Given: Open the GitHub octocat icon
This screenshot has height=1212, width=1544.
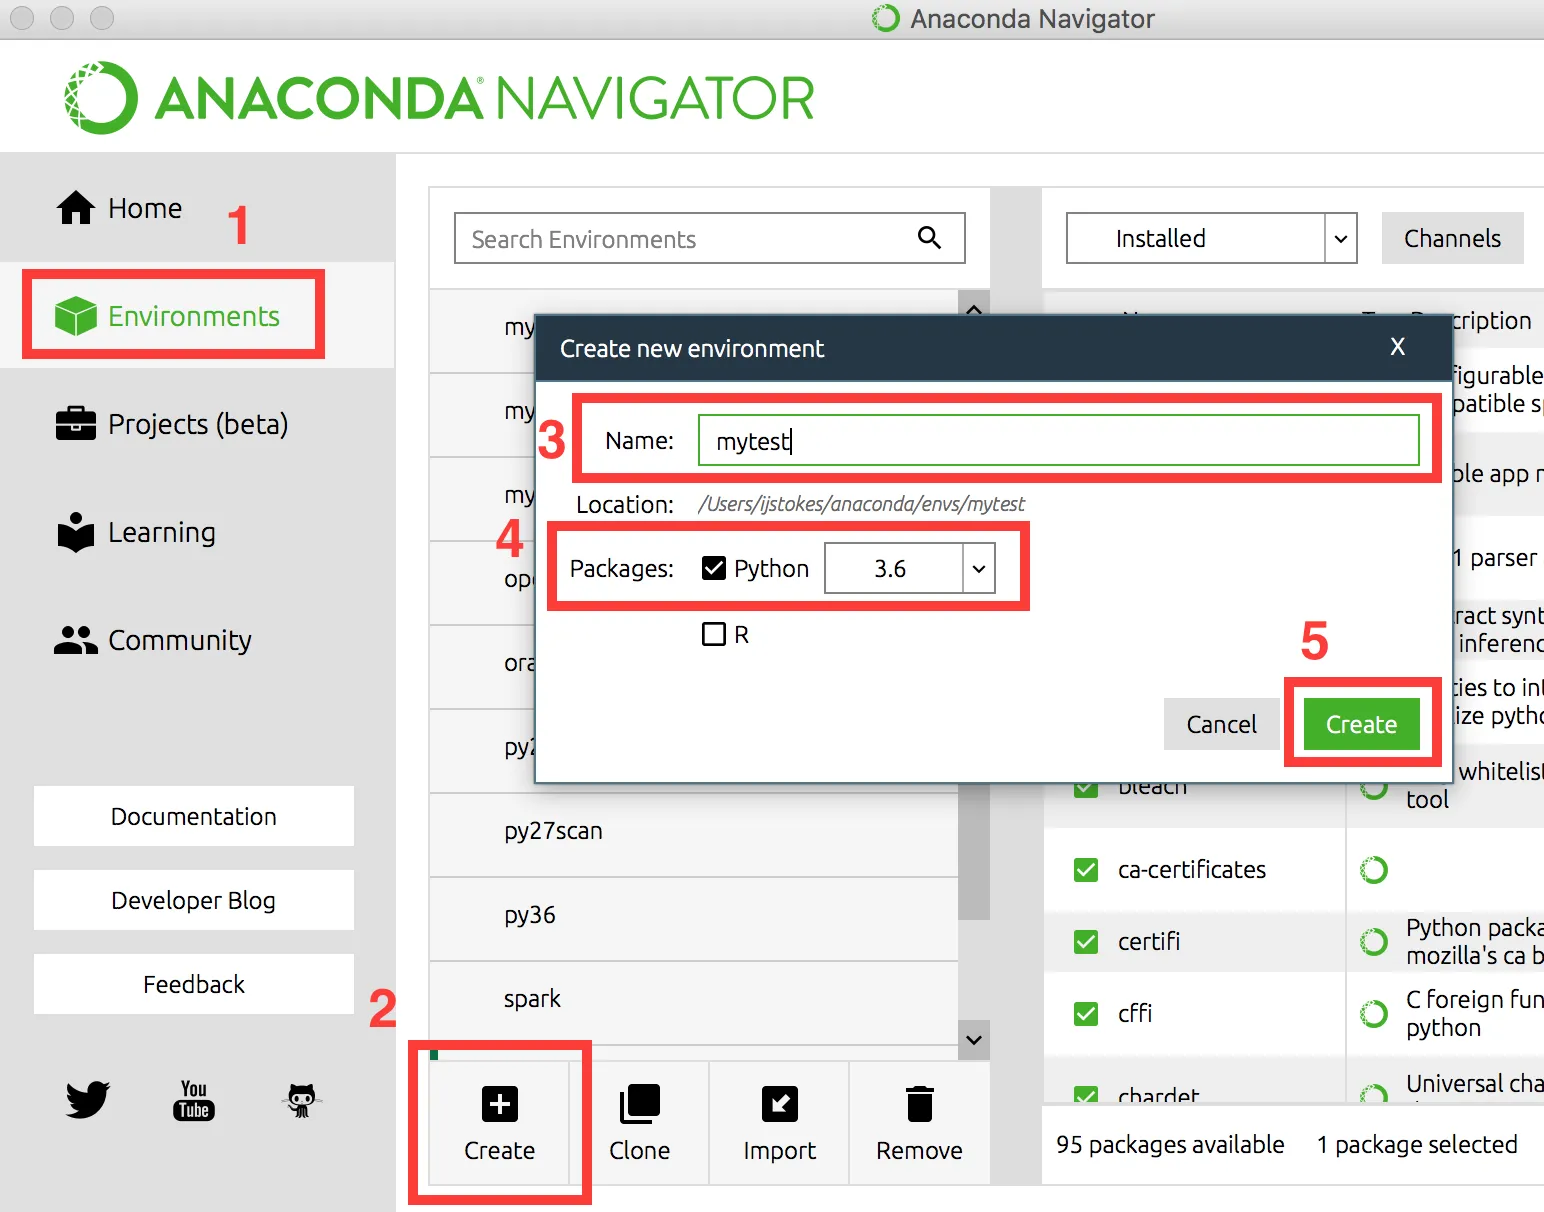Looking at the screenshot, I should pyautogui.click(x=301, y=1100).
